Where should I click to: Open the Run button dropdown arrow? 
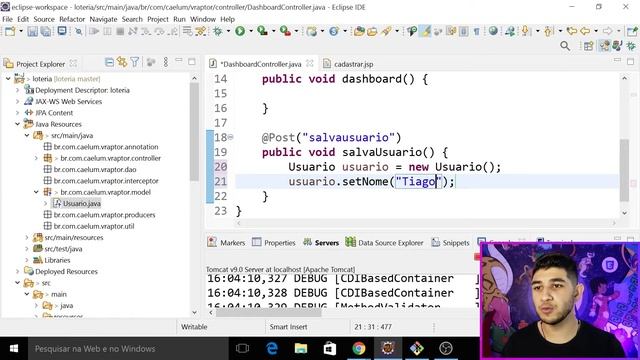(251, 31)
